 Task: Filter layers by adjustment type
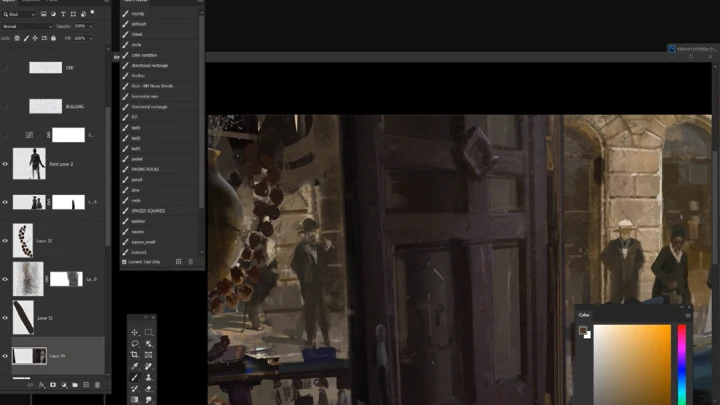(53, 14)
